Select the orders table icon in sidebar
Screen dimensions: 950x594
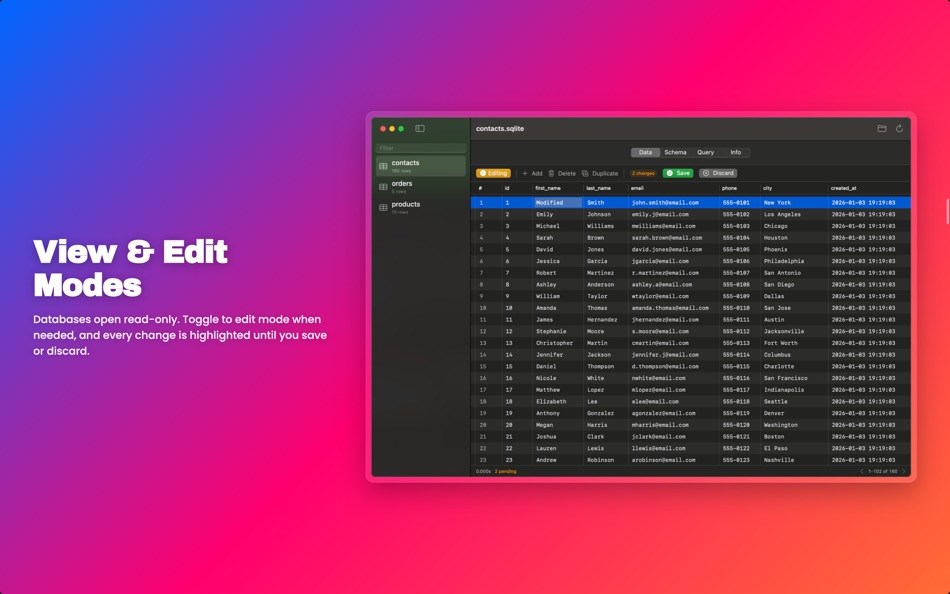[x=383, y=185]
